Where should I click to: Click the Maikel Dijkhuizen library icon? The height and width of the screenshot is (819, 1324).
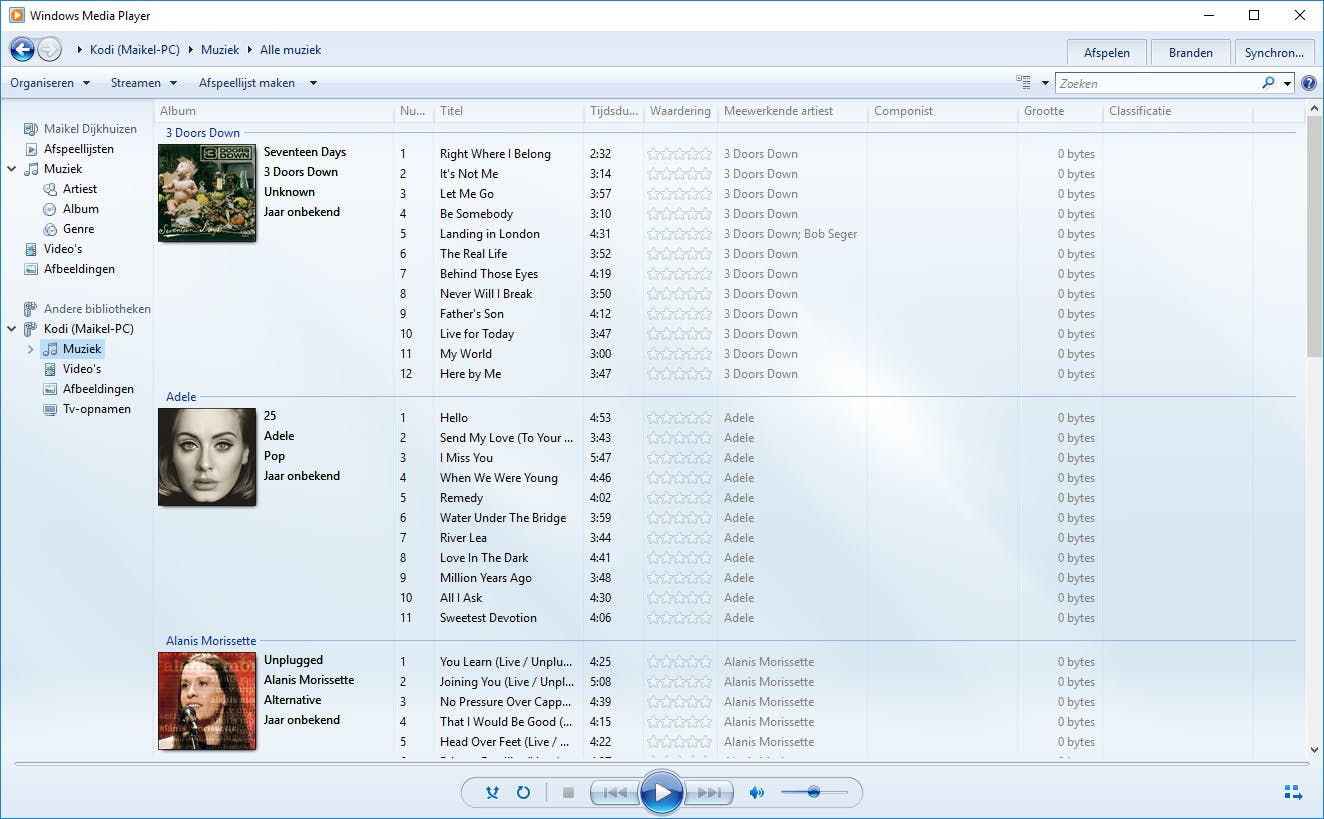(x=31, y=129)
